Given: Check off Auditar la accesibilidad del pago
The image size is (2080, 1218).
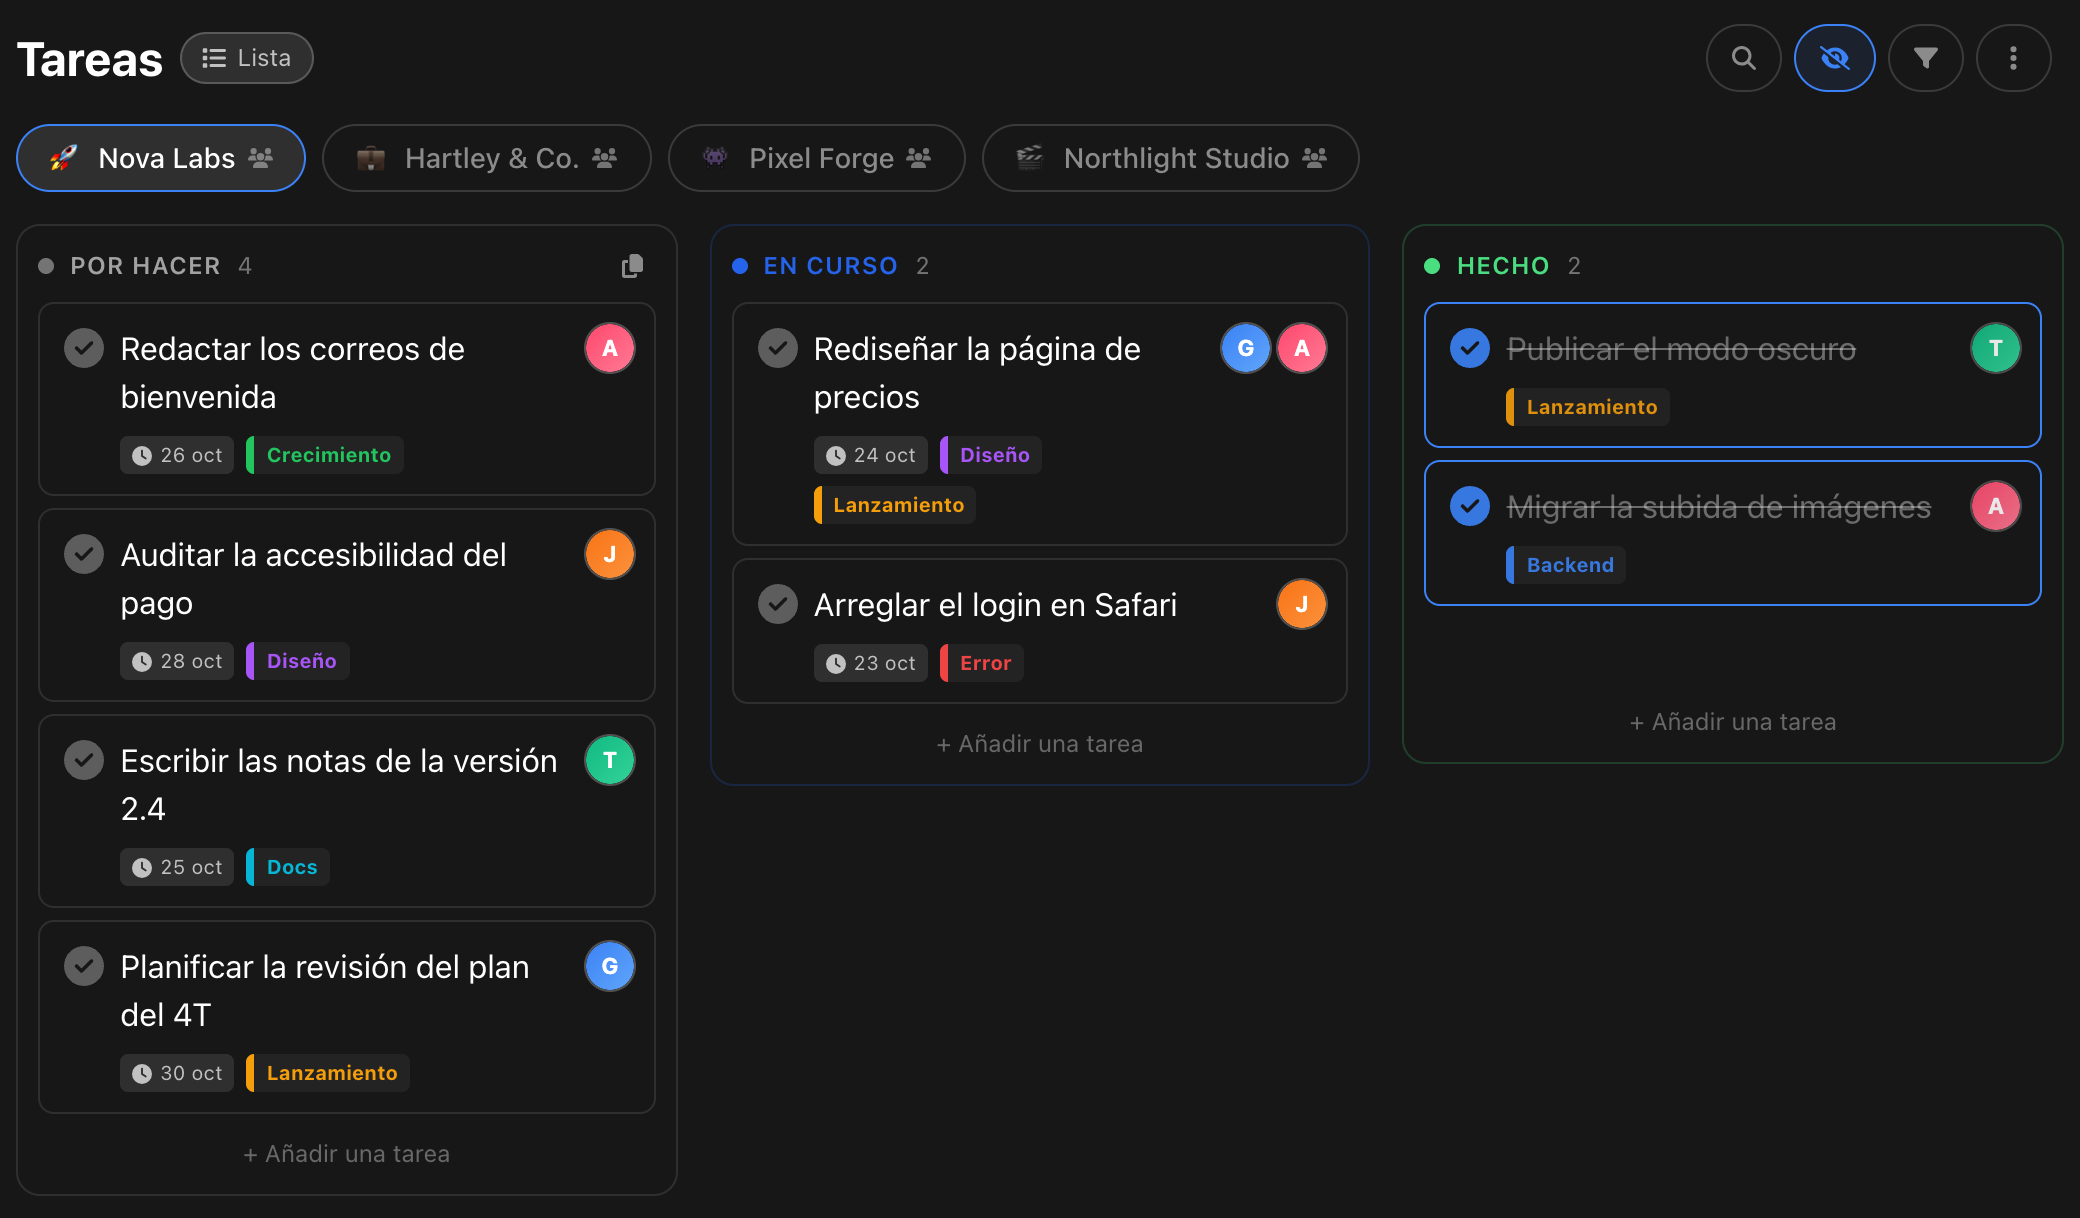Looking at the screenshot, I should pyautogui.click(x=84, y=554).
